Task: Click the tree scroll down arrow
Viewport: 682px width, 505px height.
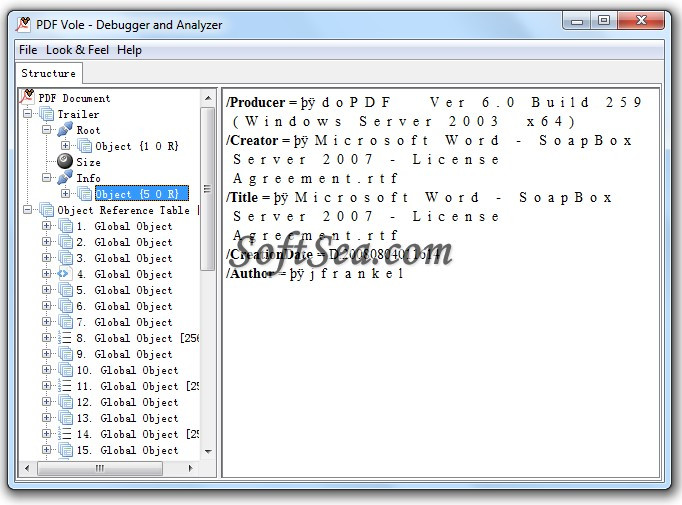Action: point(208,452)
